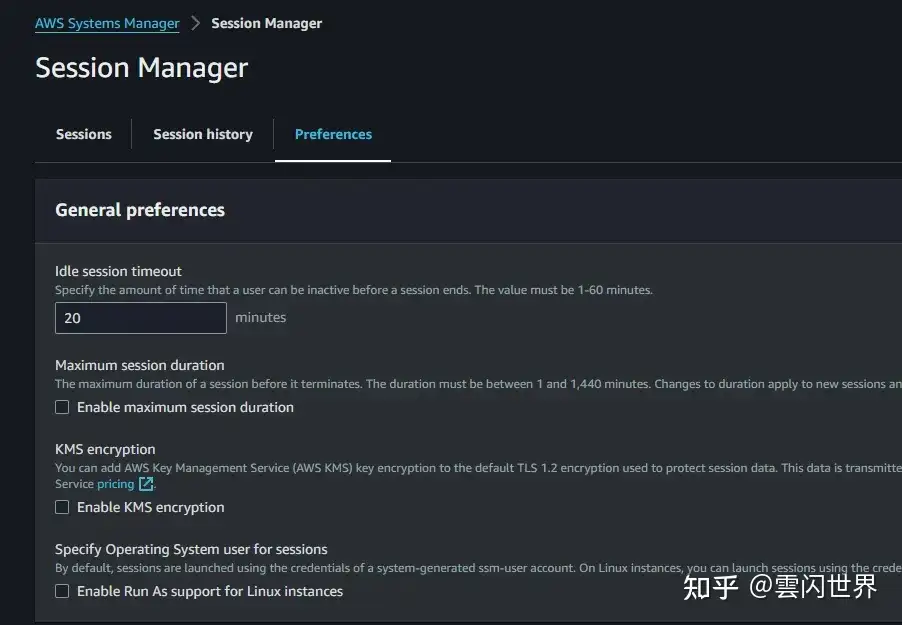Click the General preferences heading
Screen dimensions: 902x625
[x=140, y=210]
